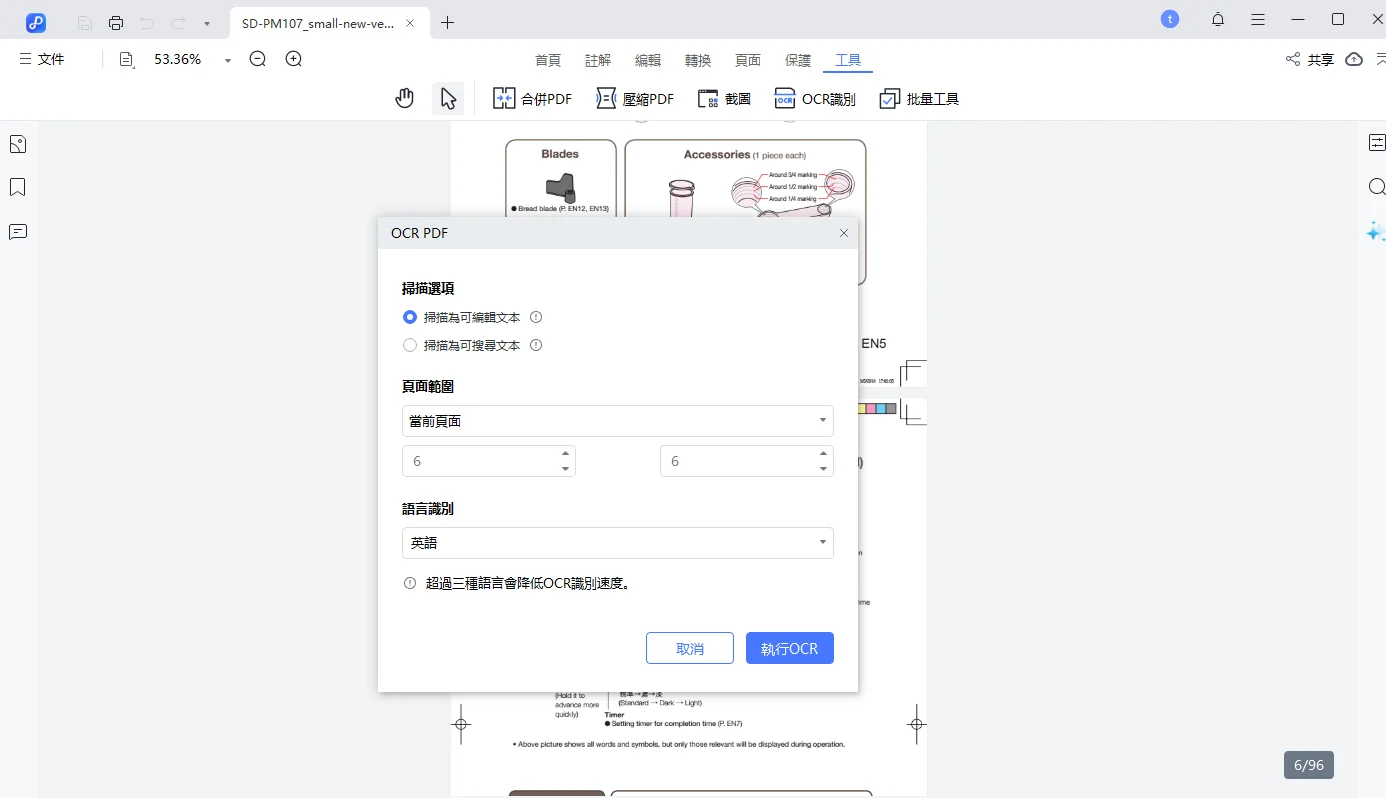Image resolution: width=1386 pixels, height=798 pixels.
Task: Click the 取消 button
Action: point(690,648)
